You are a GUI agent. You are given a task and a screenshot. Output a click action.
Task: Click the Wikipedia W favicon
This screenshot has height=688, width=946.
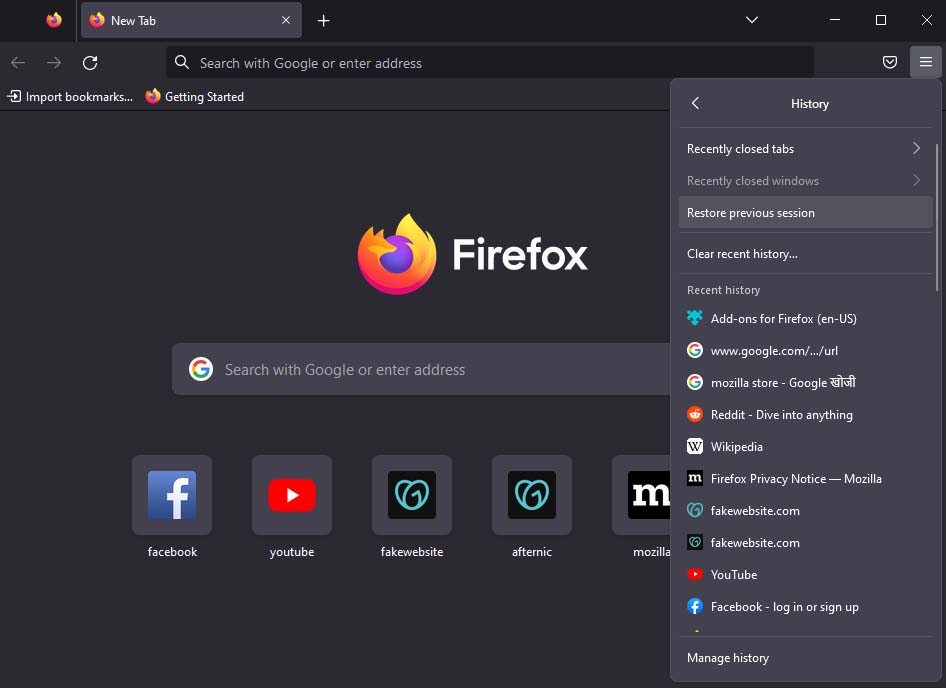695,446
